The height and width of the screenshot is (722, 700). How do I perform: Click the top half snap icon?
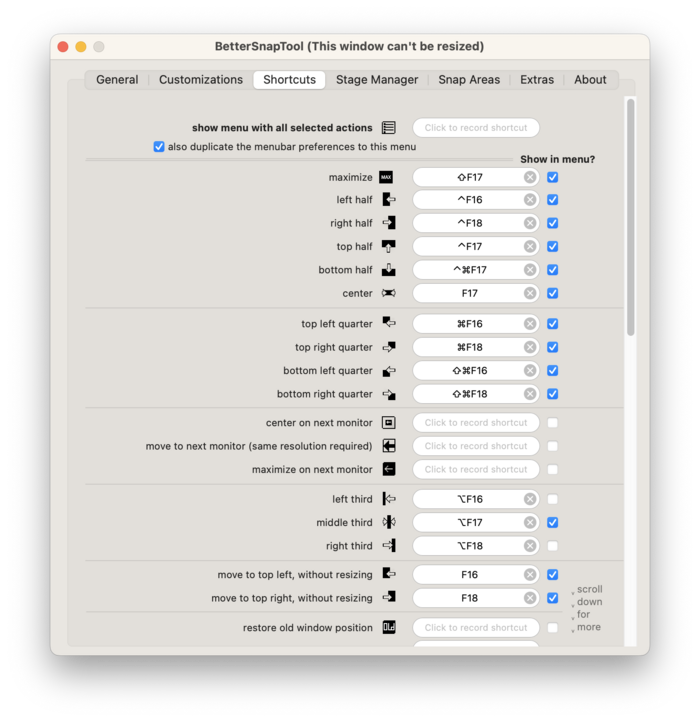pyautogui.click(x=389, y=246)
